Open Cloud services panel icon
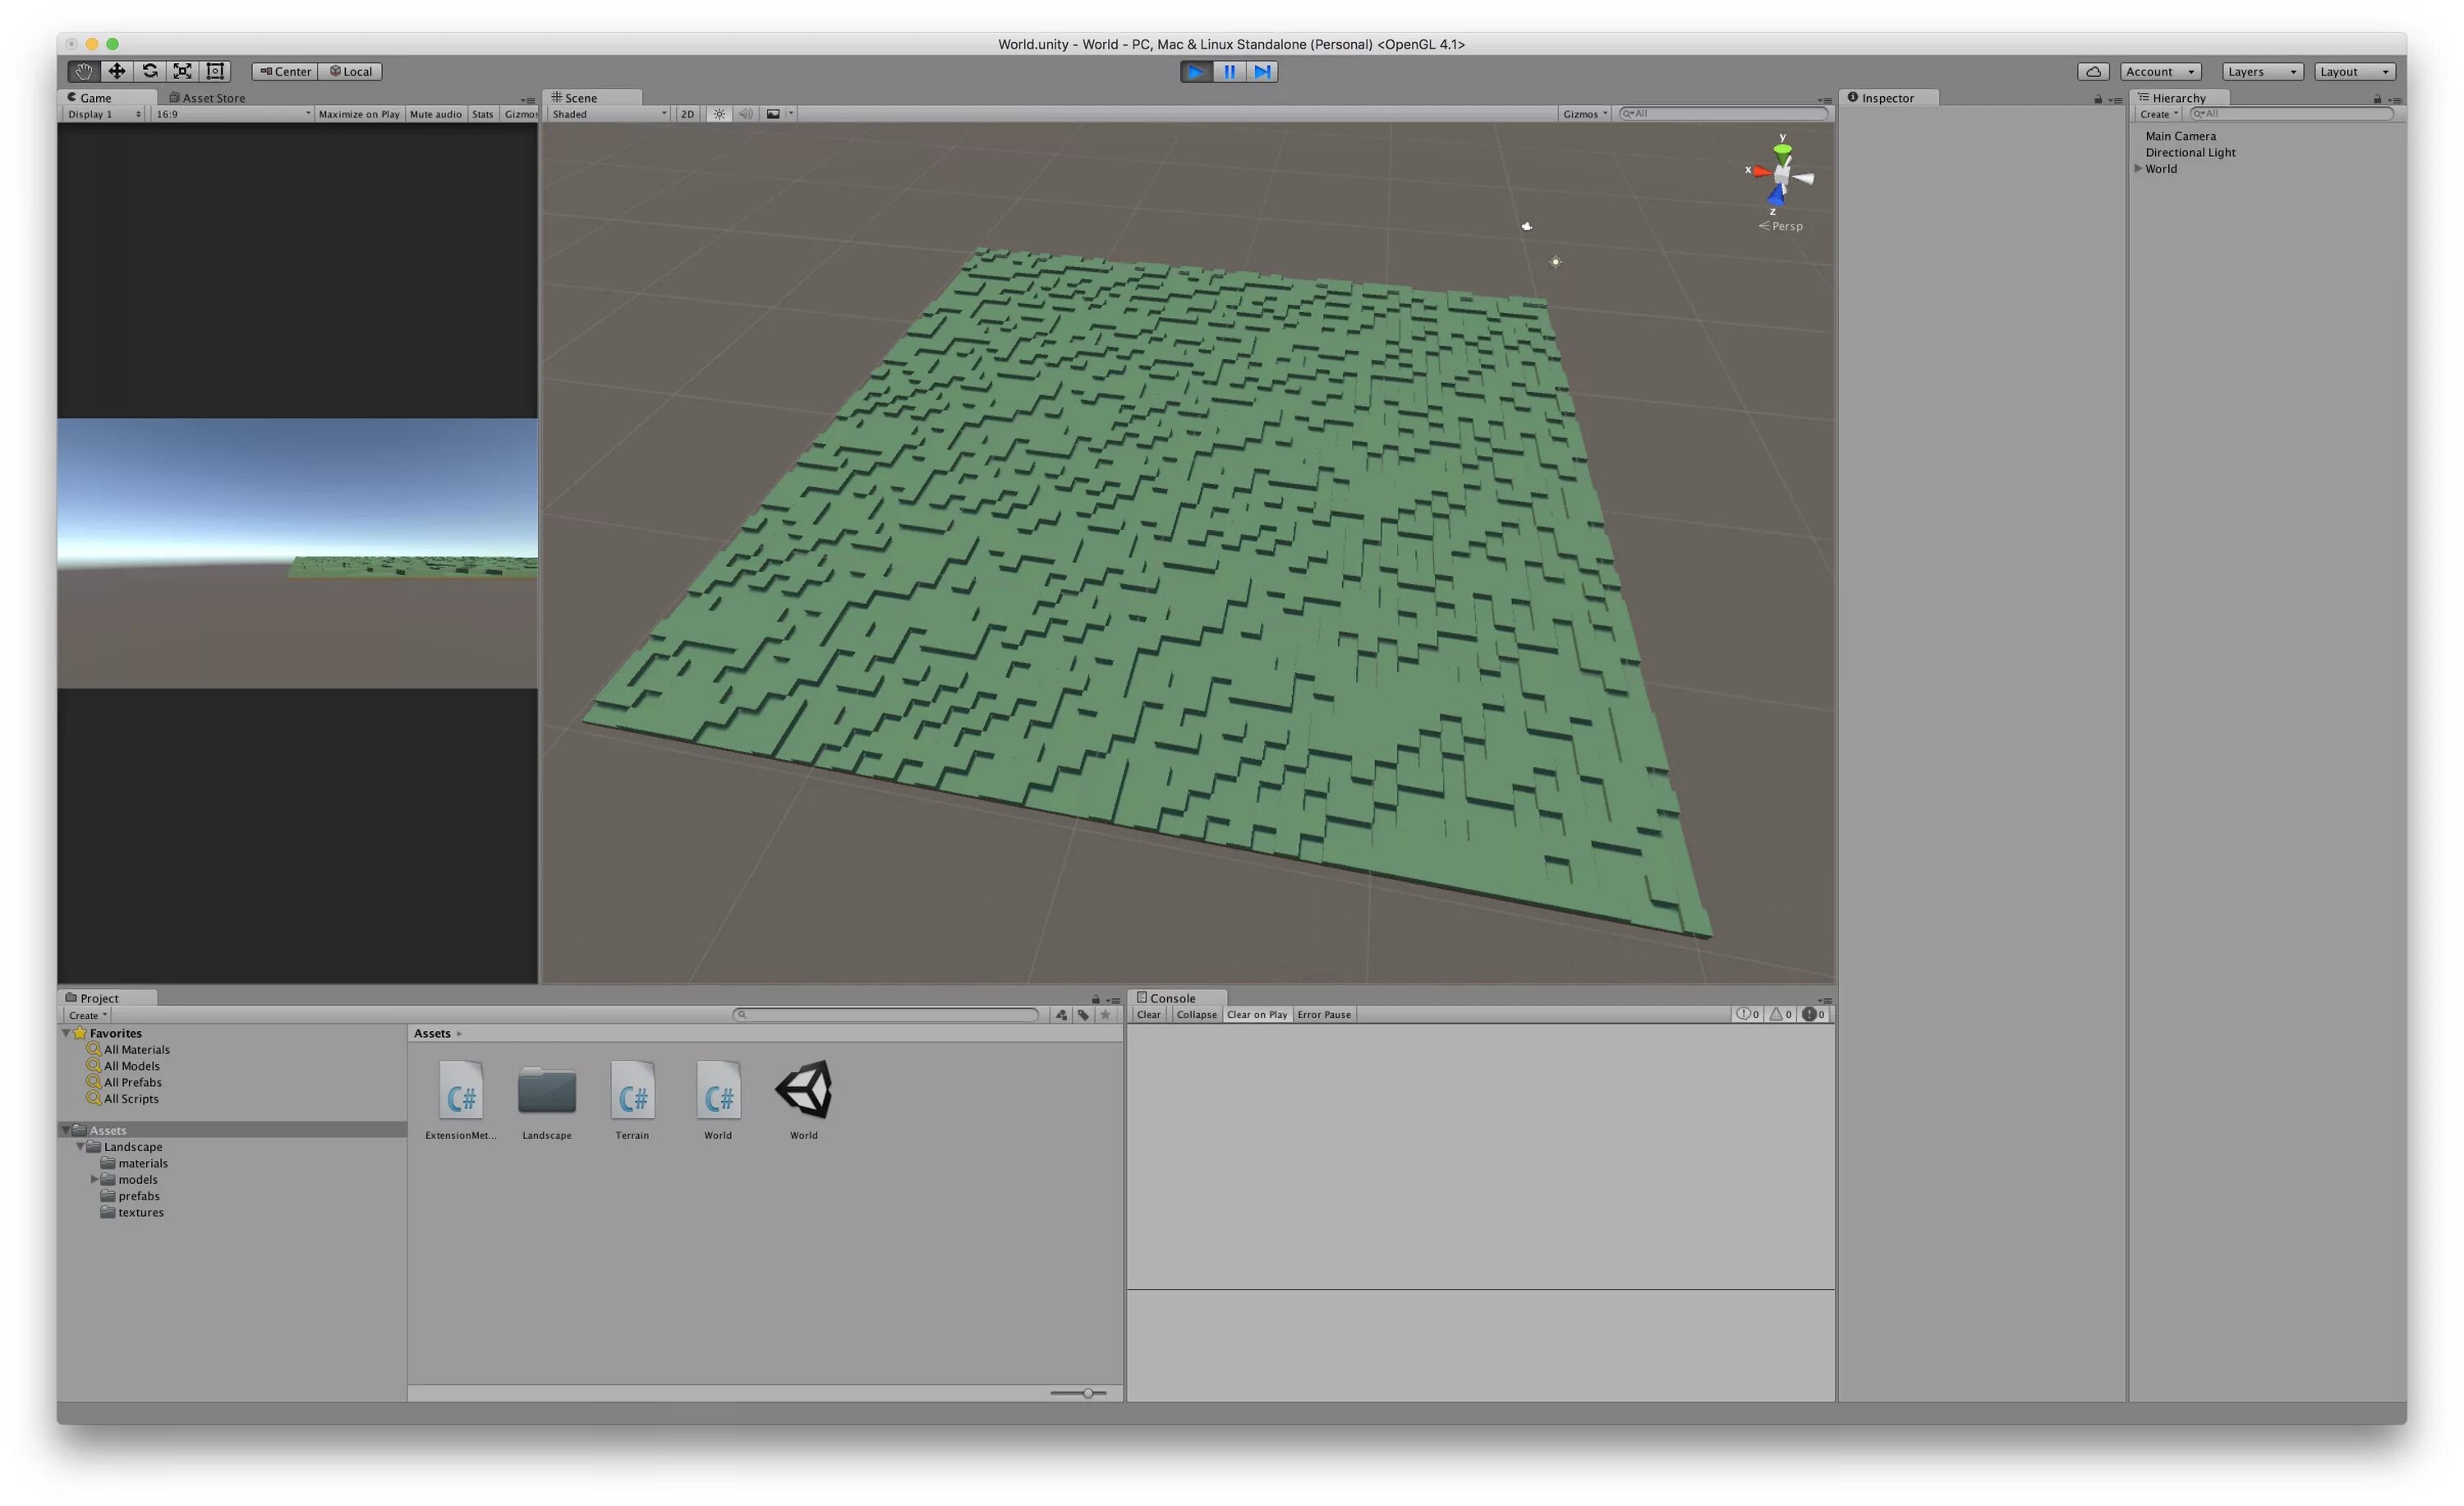The image size is (2464, 1506). click(2093, 71)
